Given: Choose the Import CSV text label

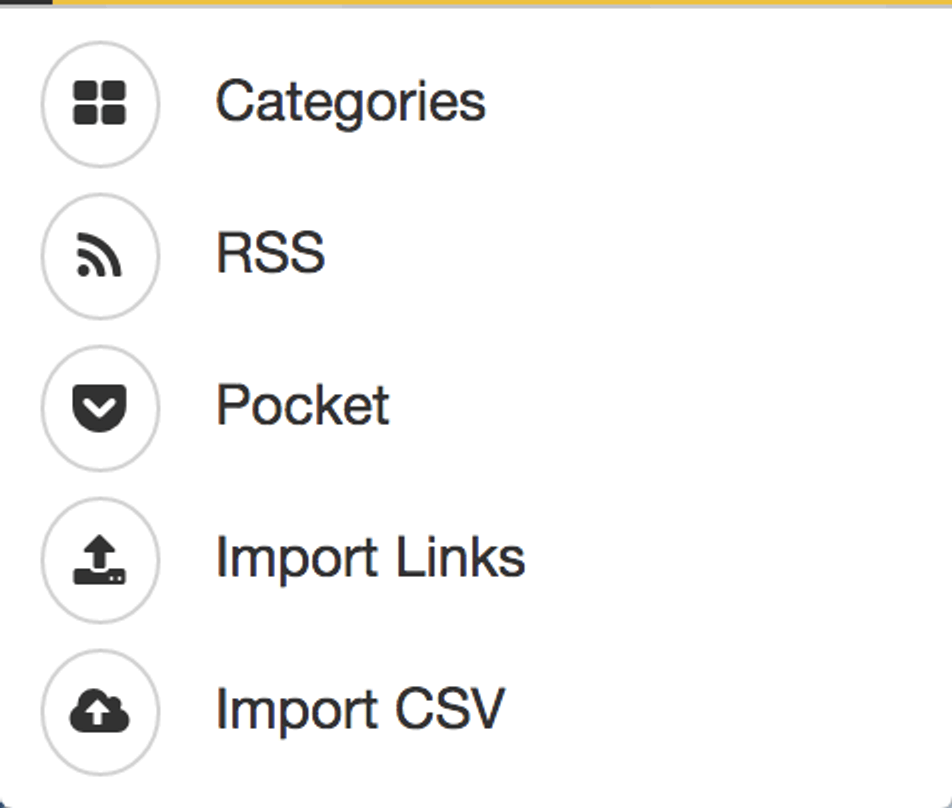Looking at the screenshot, I should point(361,710).
